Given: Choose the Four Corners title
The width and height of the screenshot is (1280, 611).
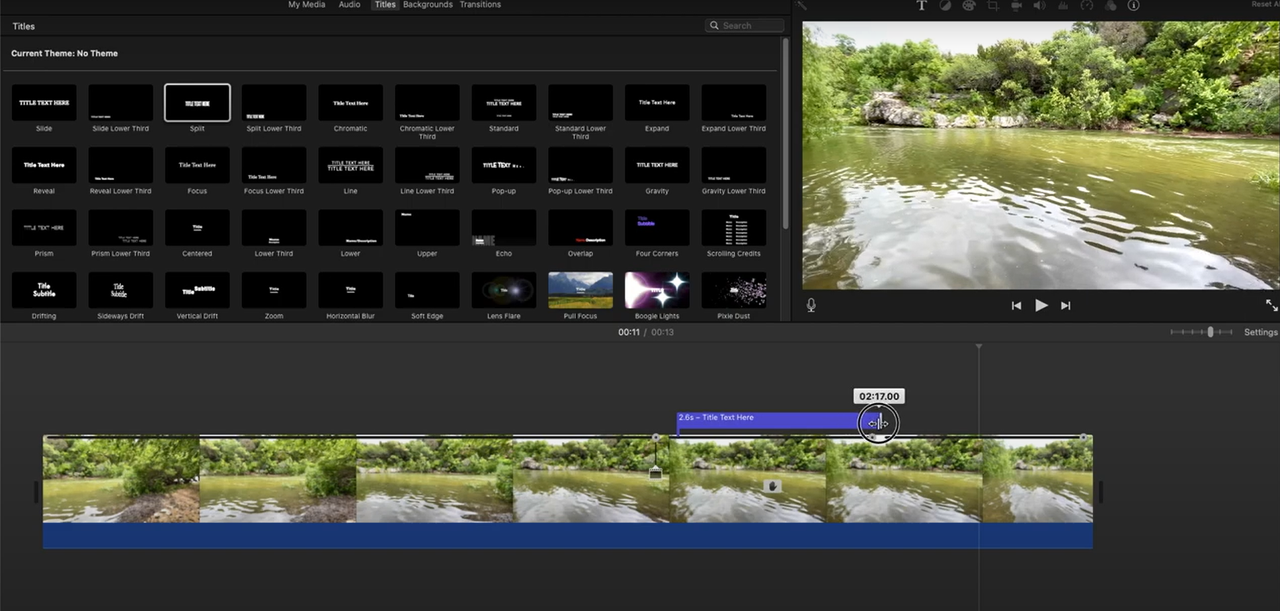Looking at the screenshot, I should (657, 228).
